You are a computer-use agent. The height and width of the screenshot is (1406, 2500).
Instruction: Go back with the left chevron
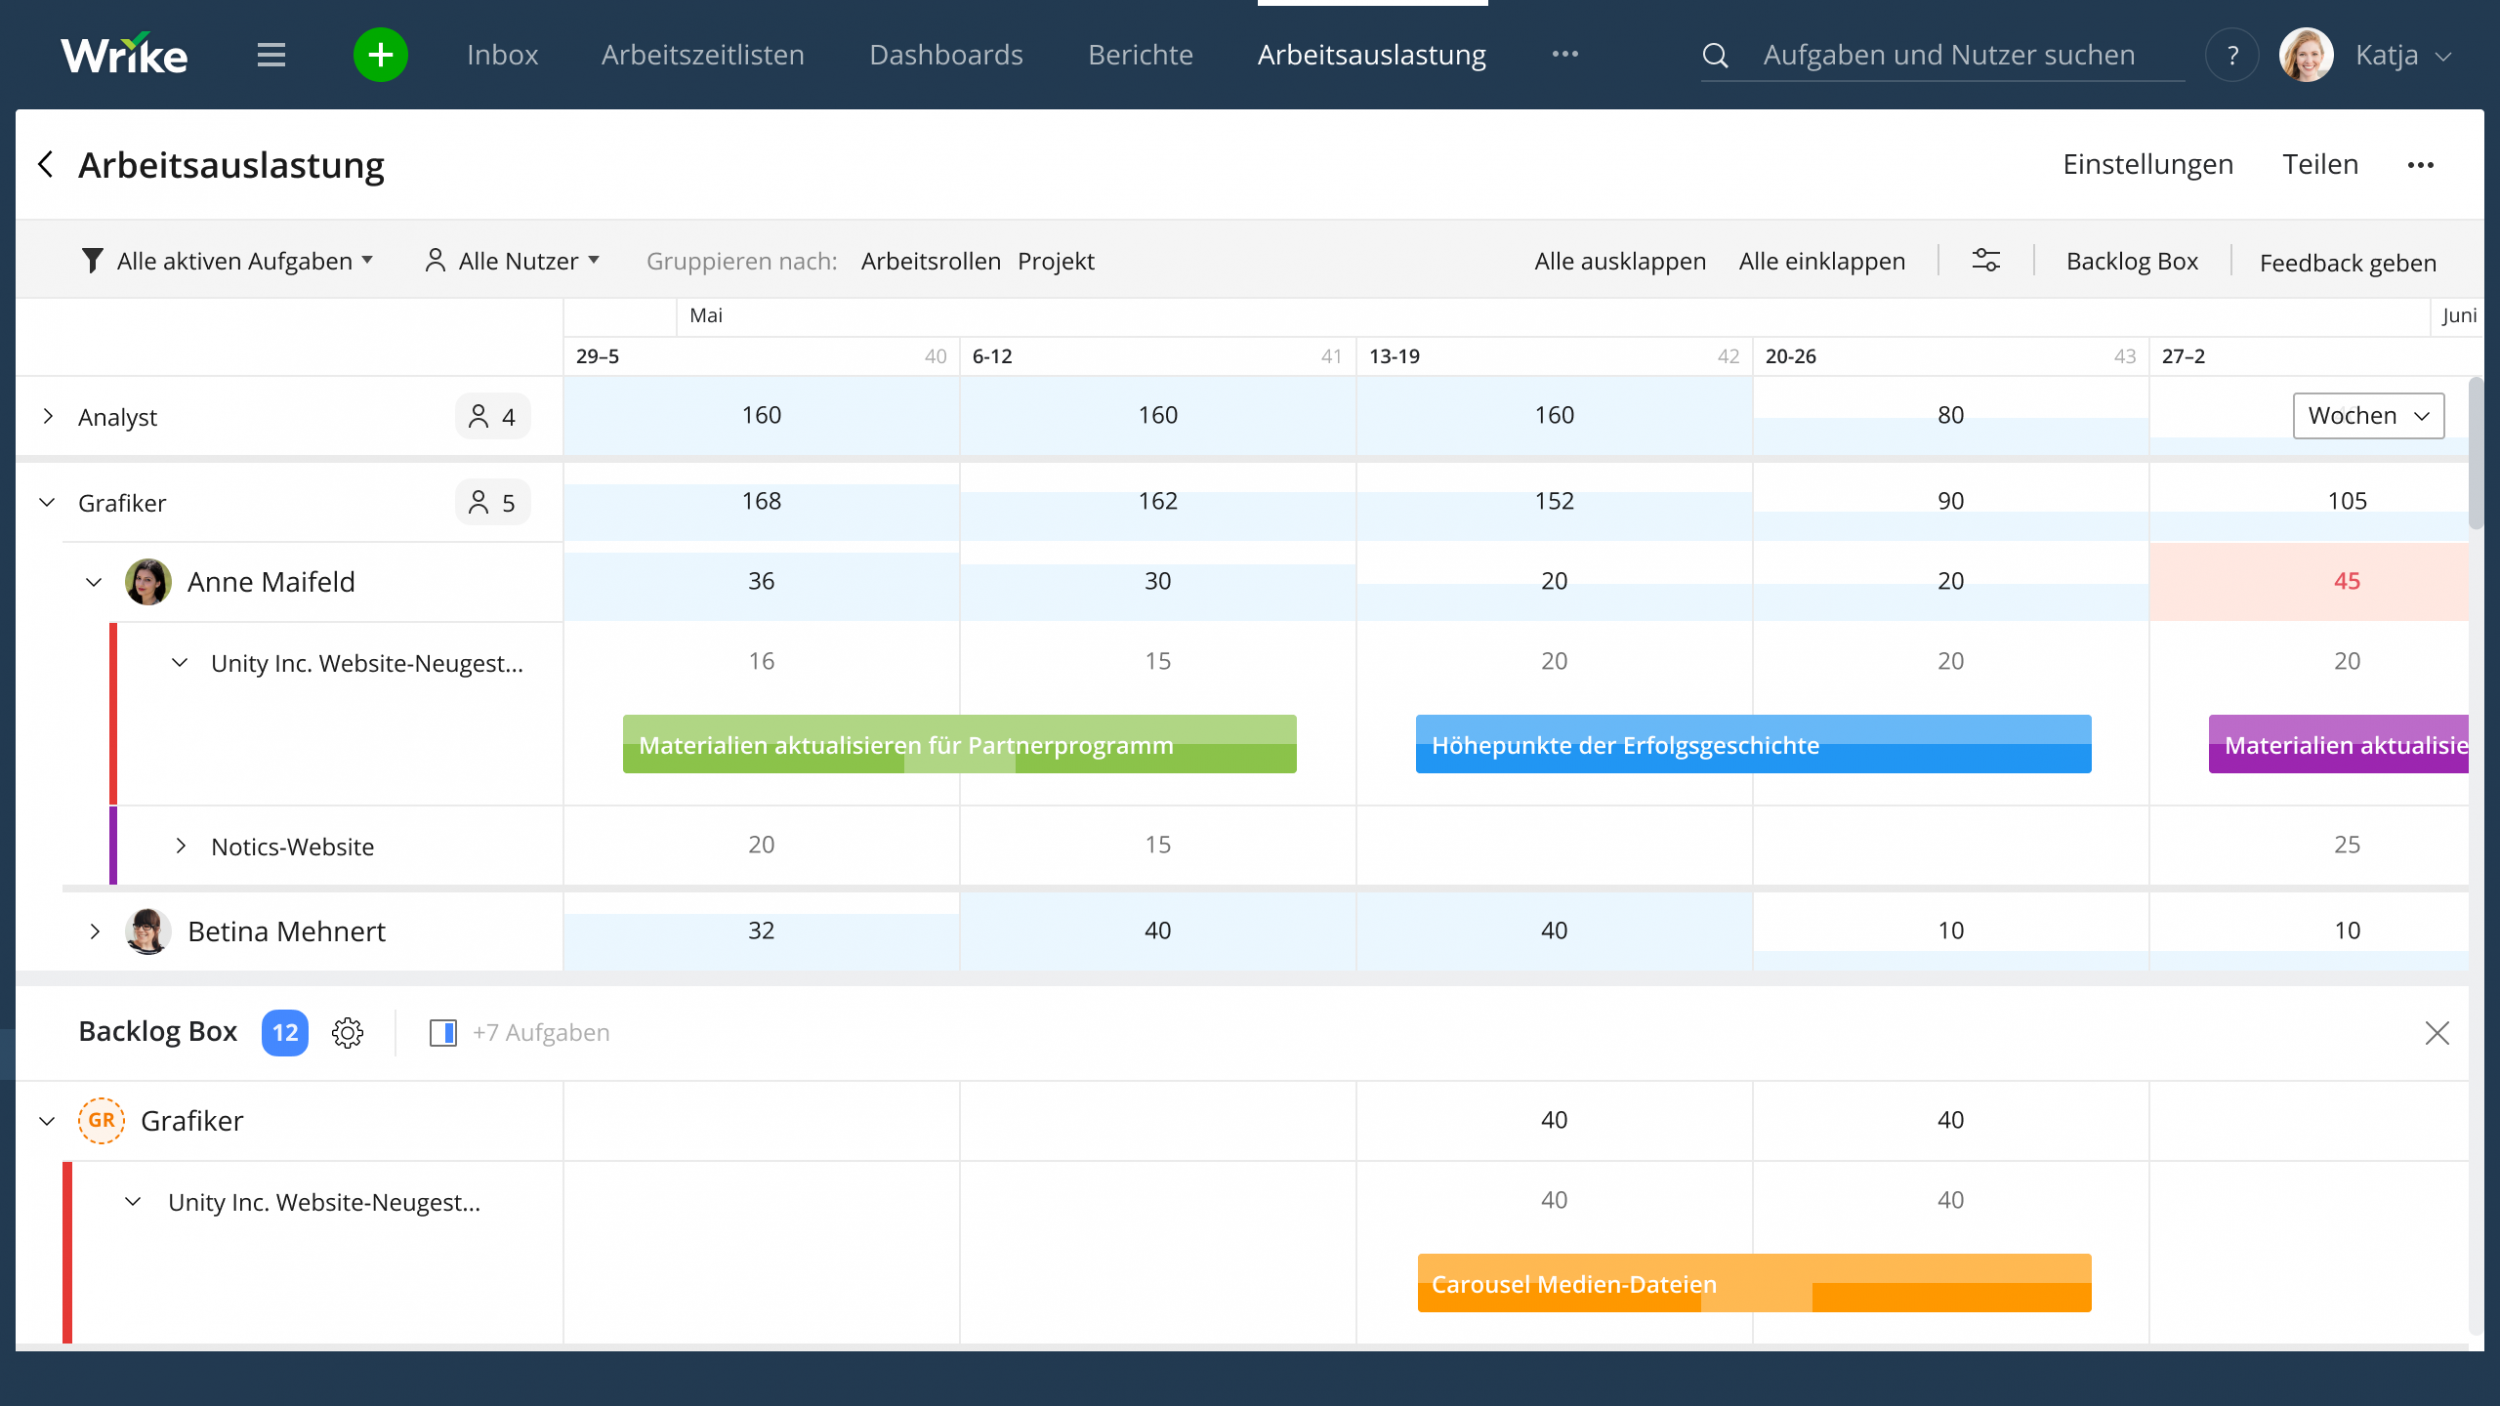click(45, 164)
